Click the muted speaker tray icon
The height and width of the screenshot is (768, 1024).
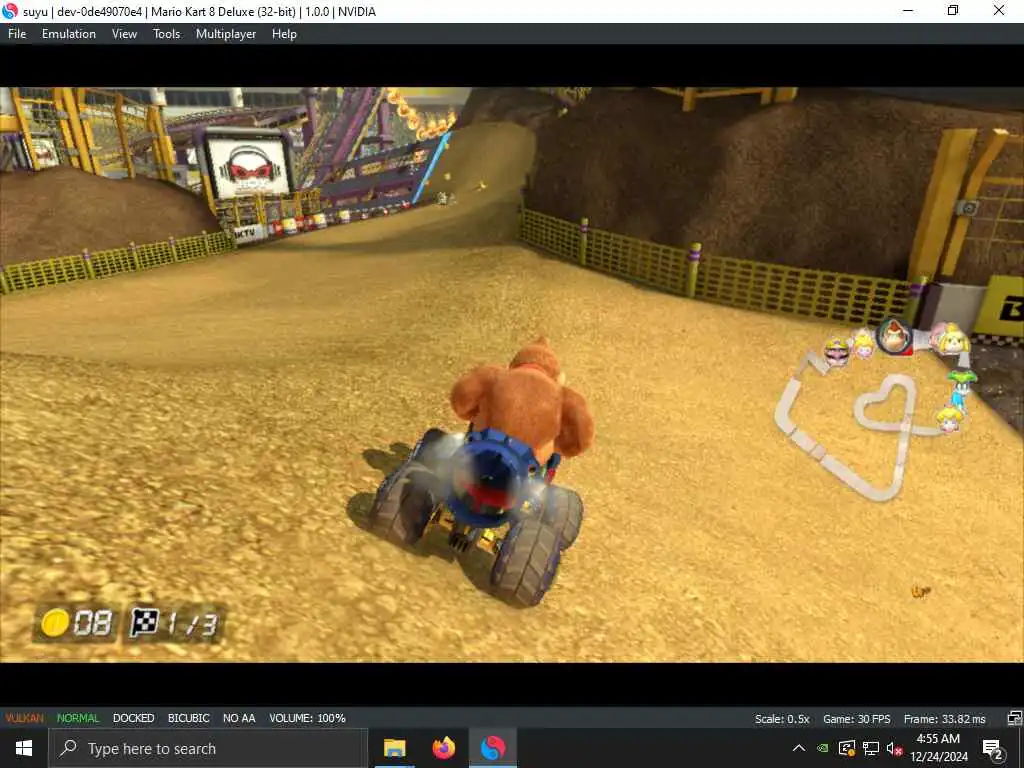(894, 748)
